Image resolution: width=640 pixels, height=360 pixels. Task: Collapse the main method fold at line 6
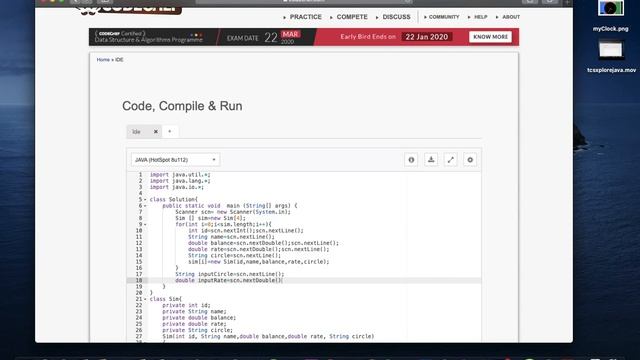(145, 206)
